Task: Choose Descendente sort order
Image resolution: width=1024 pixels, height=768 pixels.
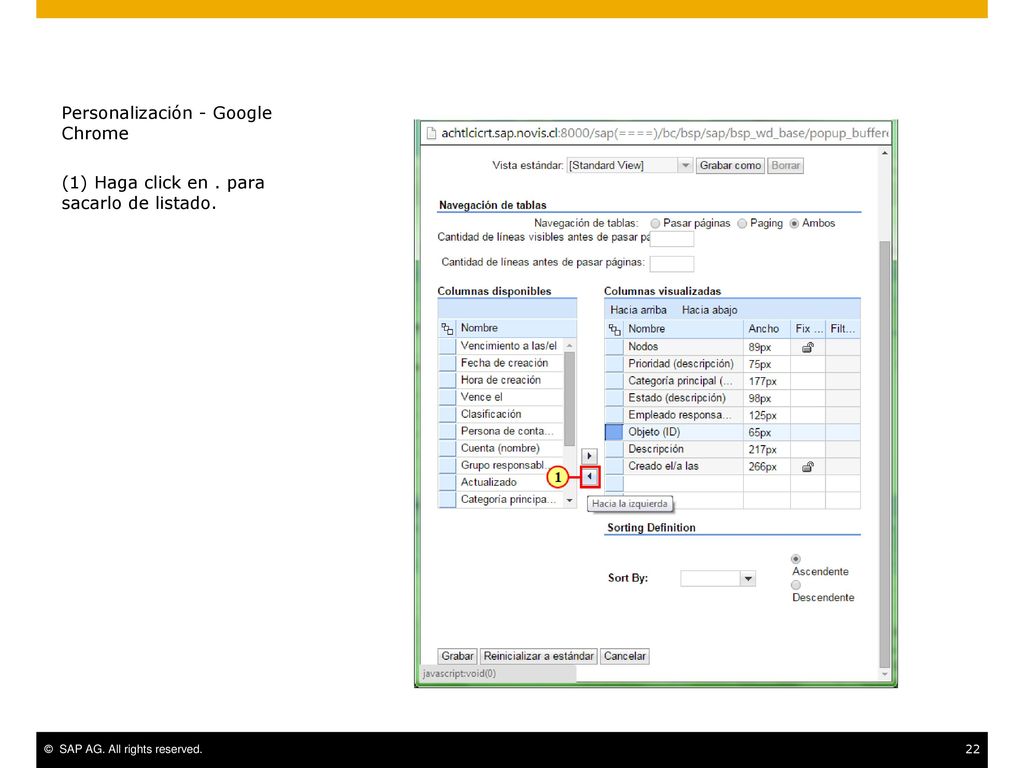Action: pyautogui.click(x=795, y=585)
